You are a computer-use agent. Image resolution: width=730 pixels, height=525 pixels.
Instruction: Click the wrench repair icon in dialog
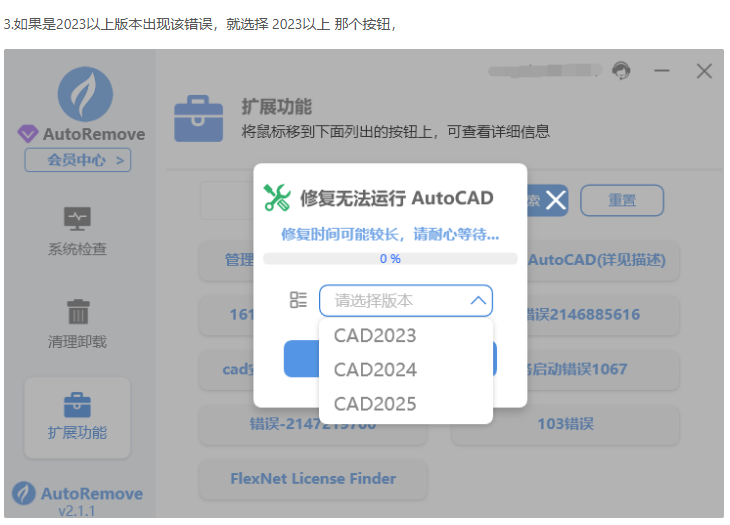pos(277,198)
